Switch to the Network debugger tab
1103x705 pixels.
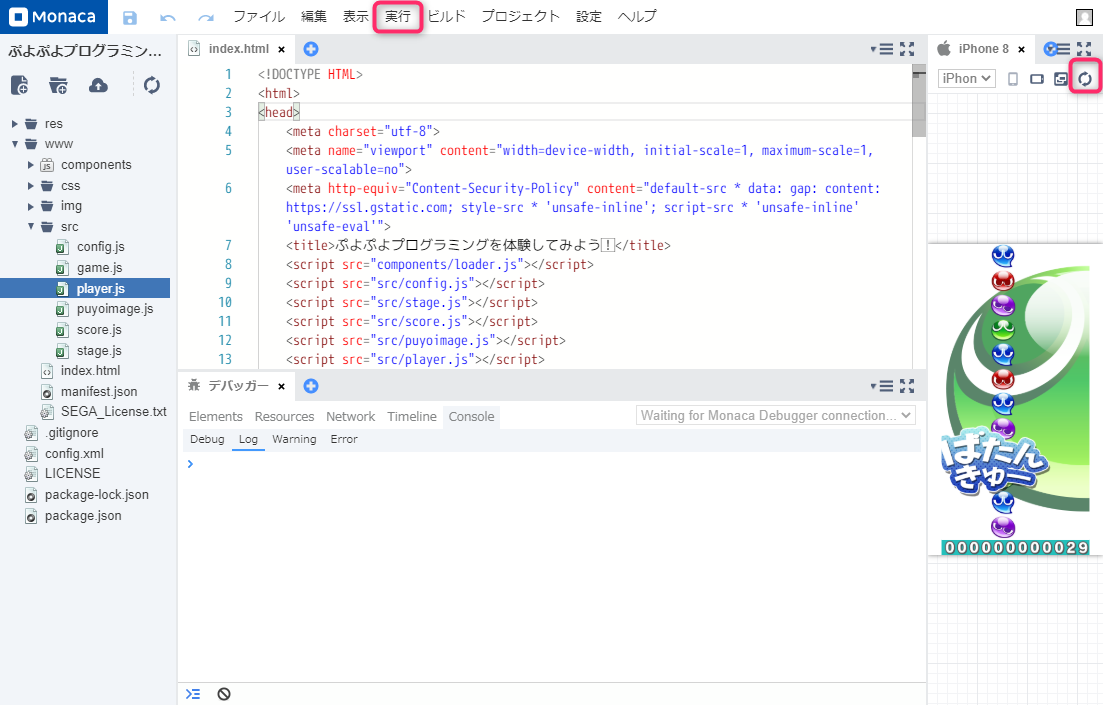(x=350, y=417)
